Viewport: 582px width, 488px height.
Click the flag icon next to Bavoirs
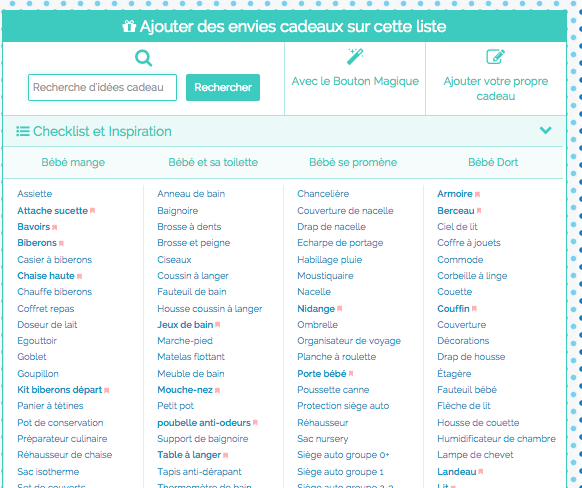pos(55,227)
